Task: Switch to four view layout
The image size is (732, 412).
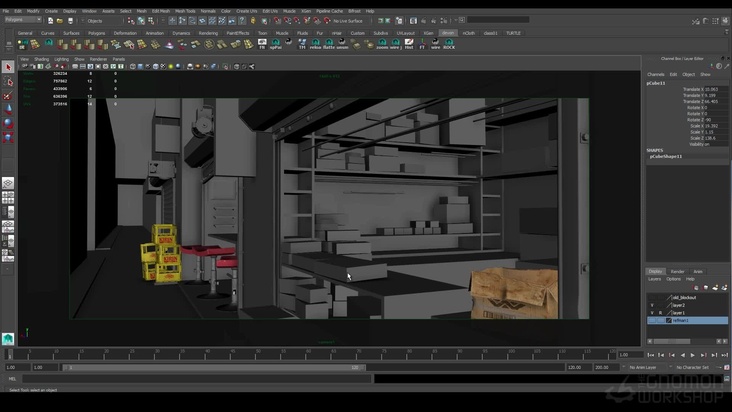Action: click(8, 198)
